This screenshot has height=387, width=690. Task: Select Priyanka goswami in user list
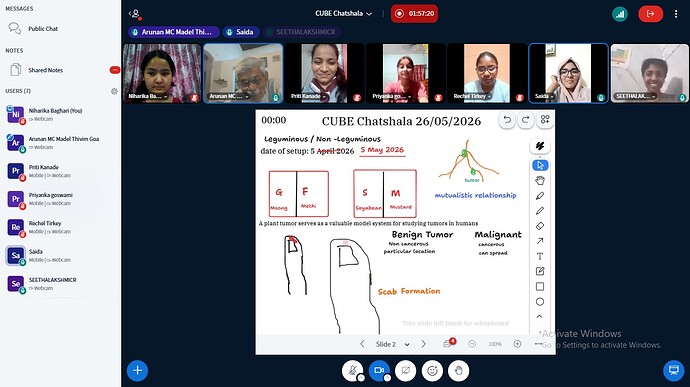pyautogui.click(x=61, y=199)
